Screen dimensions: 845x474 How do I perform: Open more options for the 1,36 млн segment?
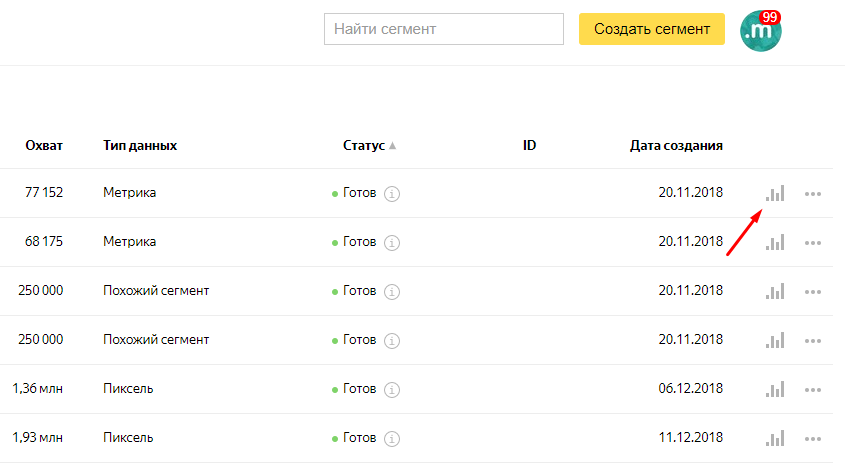(x=813, y=390)
